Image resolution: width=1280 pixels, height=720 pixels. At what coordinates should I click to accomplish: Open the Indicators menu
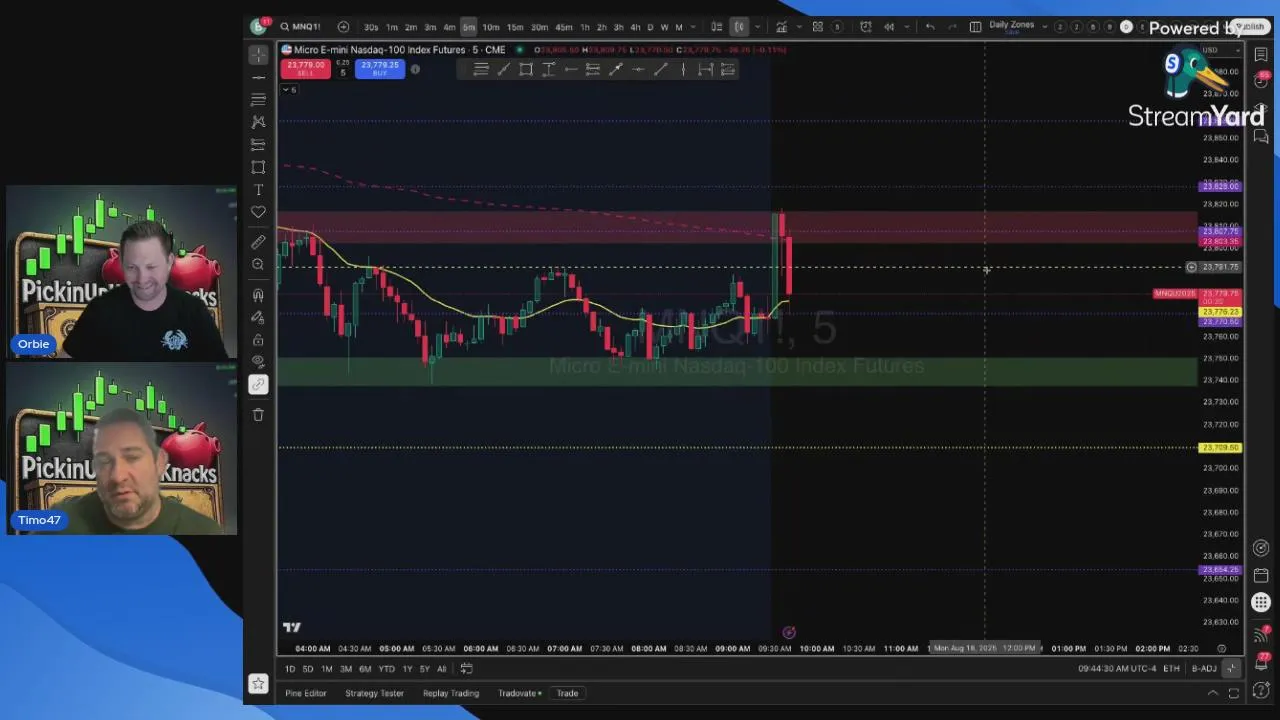tap(782, 27)
